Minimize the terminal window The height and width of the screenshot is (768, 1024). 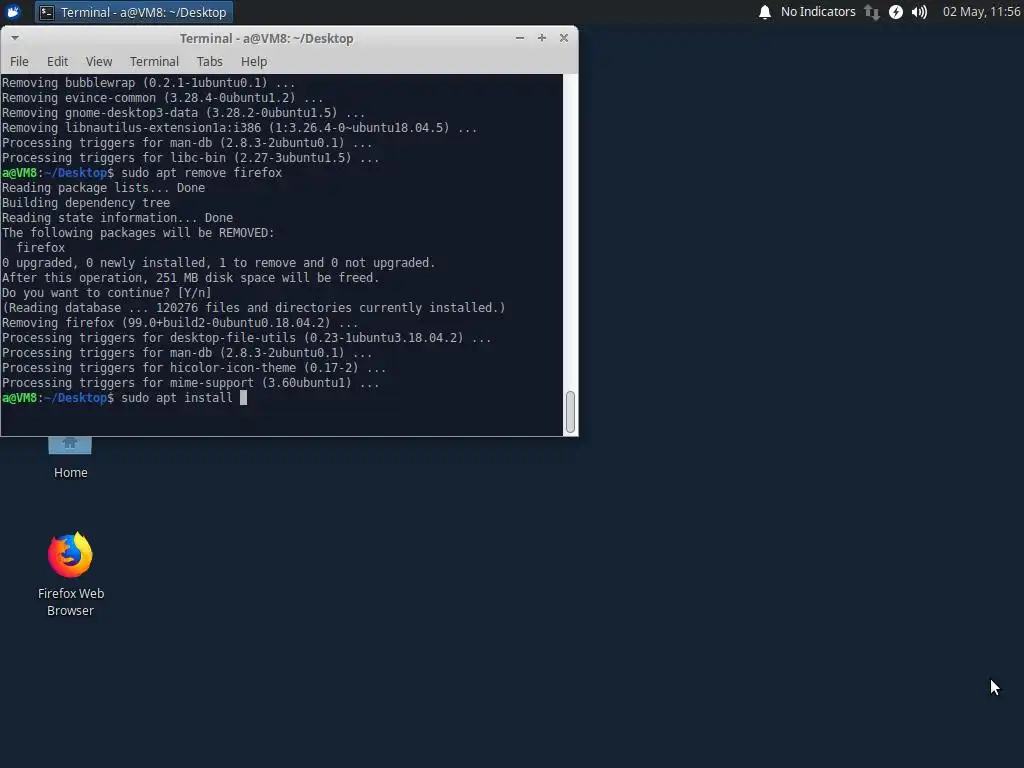coord(520,38)
